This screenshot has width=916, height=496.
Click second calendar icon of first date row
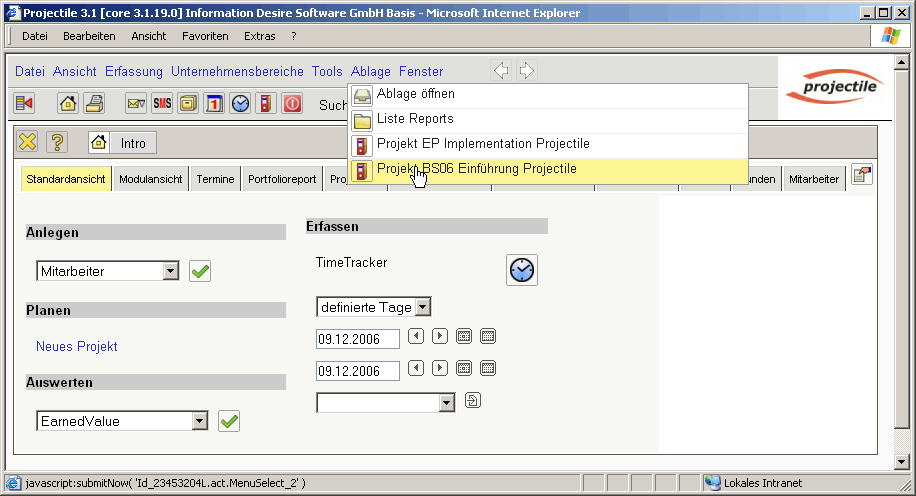point(488,336)
